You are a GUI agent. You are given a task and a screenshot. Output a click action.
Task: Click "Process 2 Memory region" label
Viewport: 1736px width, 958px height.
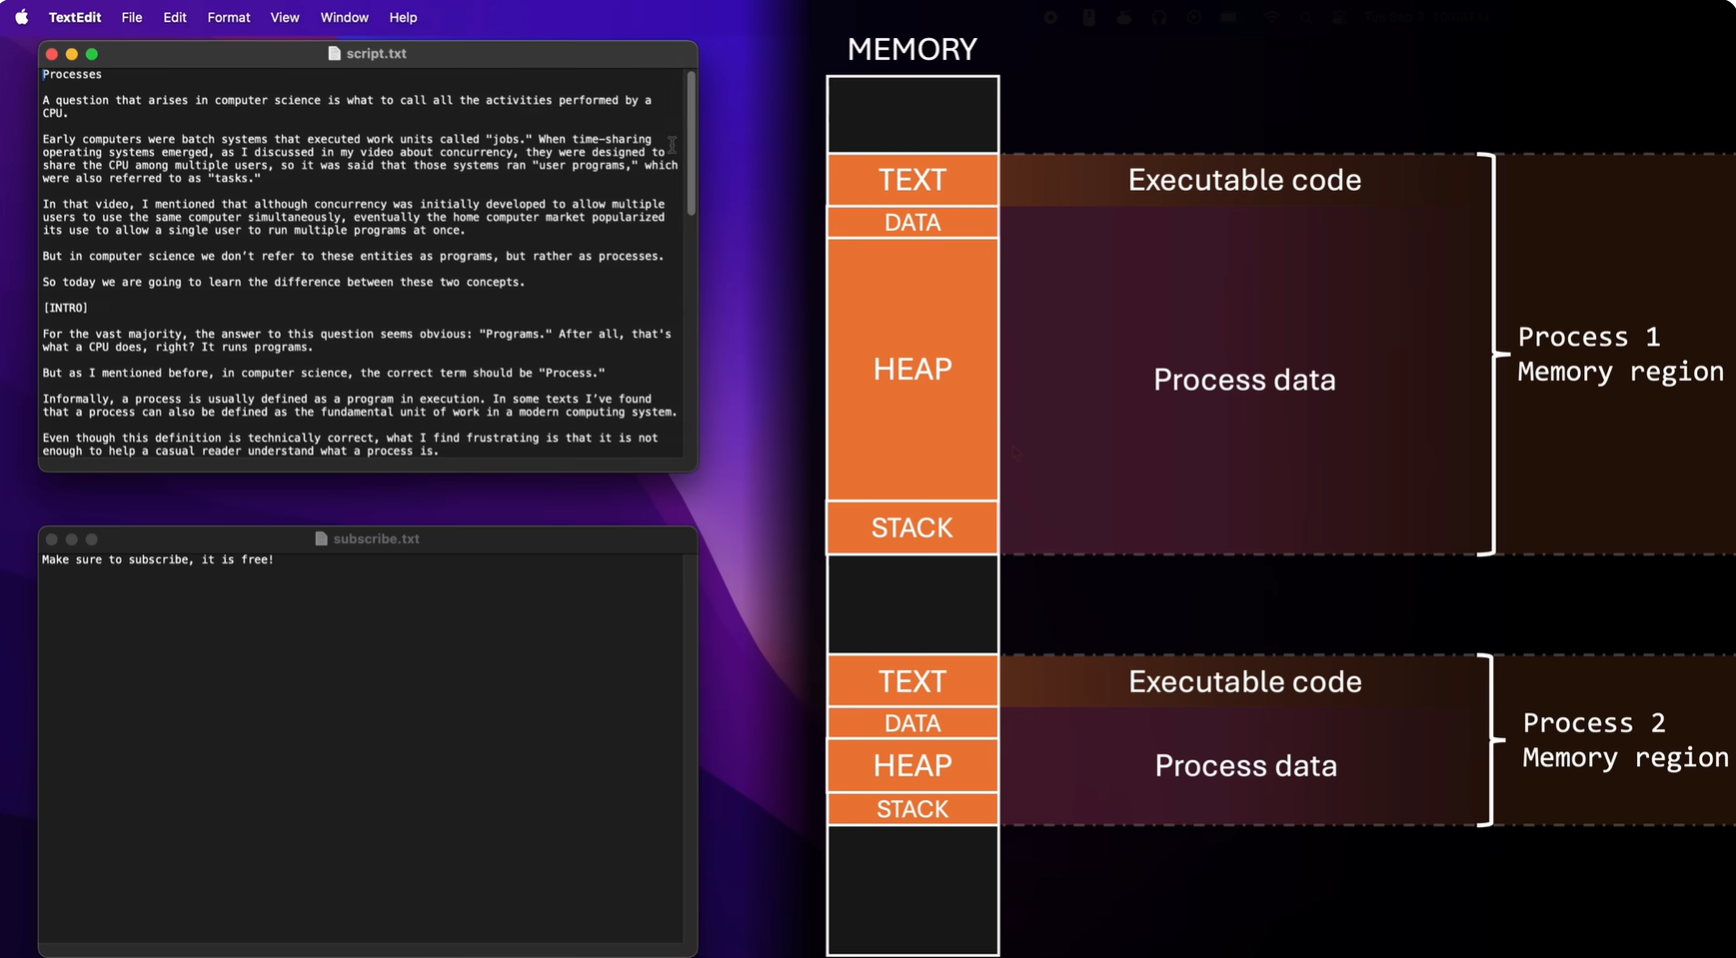[x=1625, y=740]
